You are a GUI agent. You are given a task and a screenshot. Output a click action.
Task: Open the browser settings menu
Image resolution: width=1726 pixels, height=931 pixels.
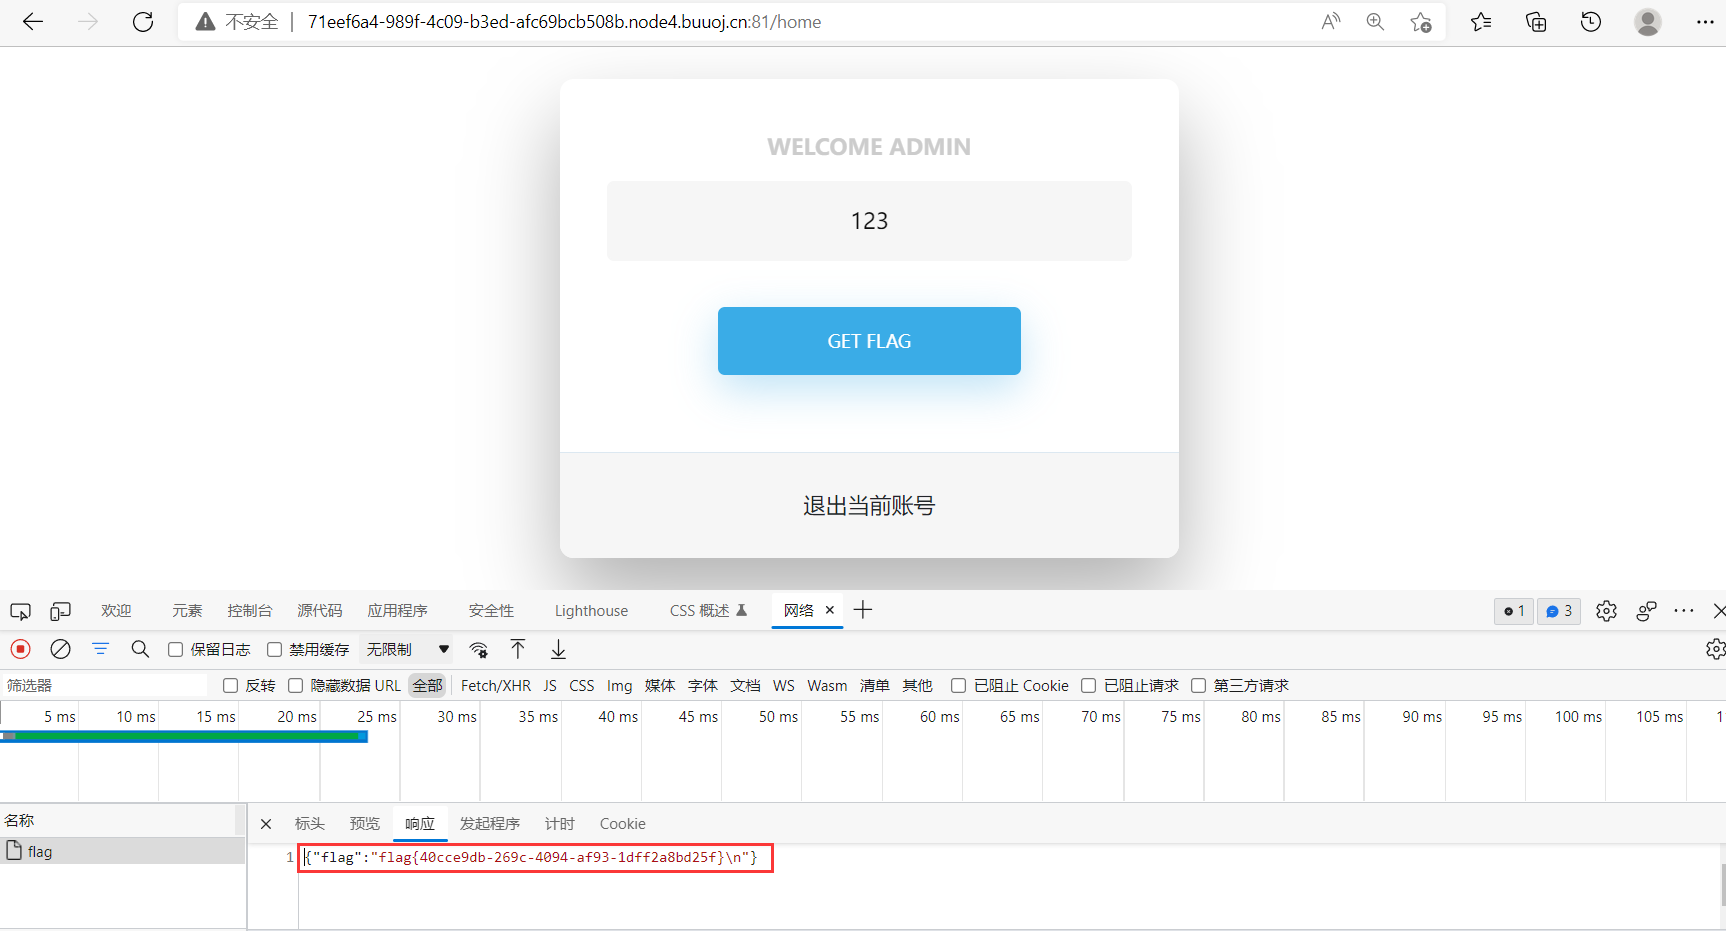click(x=1707, y=21)
